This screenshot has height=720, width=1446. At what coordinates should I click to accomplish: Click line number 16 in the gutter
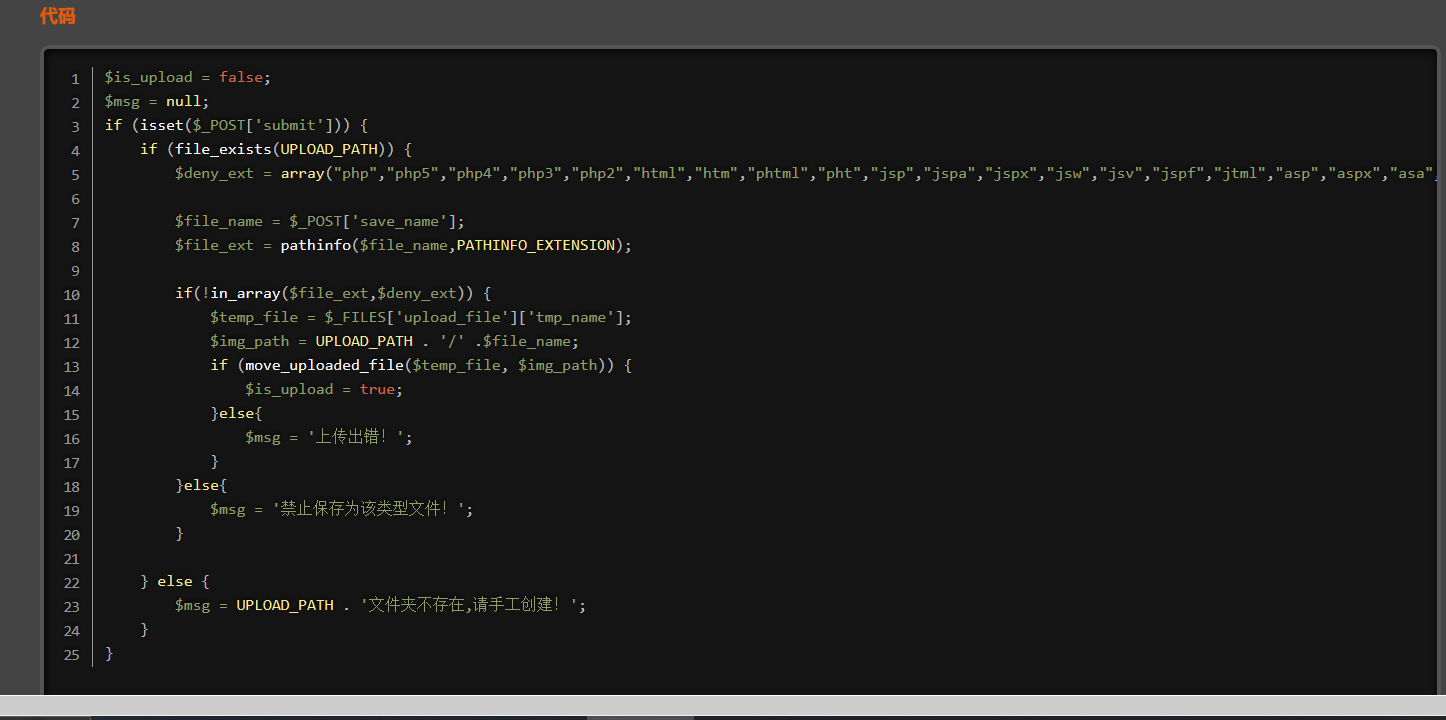(x=71, y=439)
